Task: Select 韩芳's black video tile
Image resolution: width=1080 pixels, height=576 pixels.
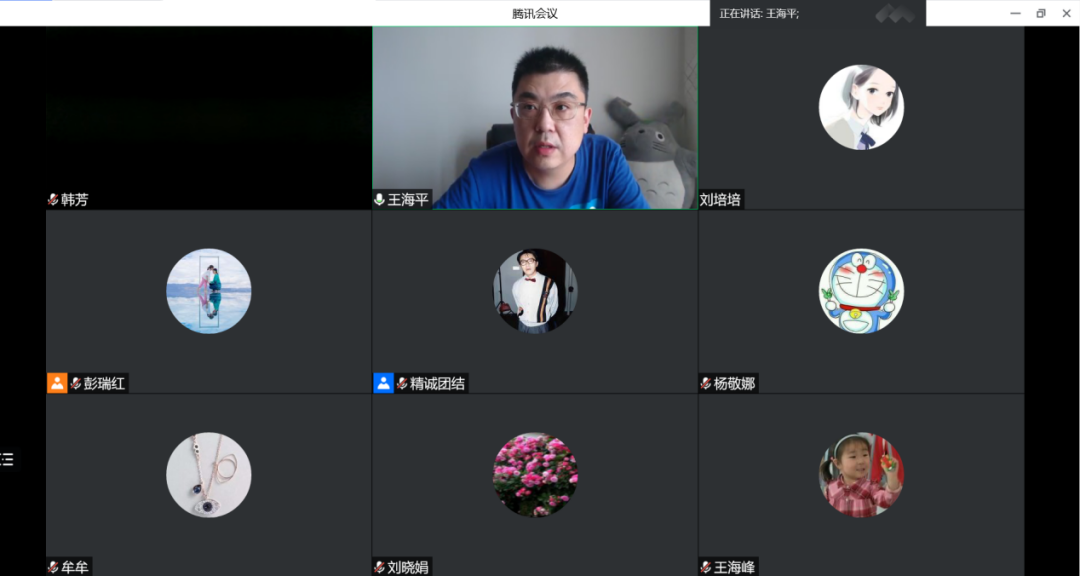Action: point(208,110)
